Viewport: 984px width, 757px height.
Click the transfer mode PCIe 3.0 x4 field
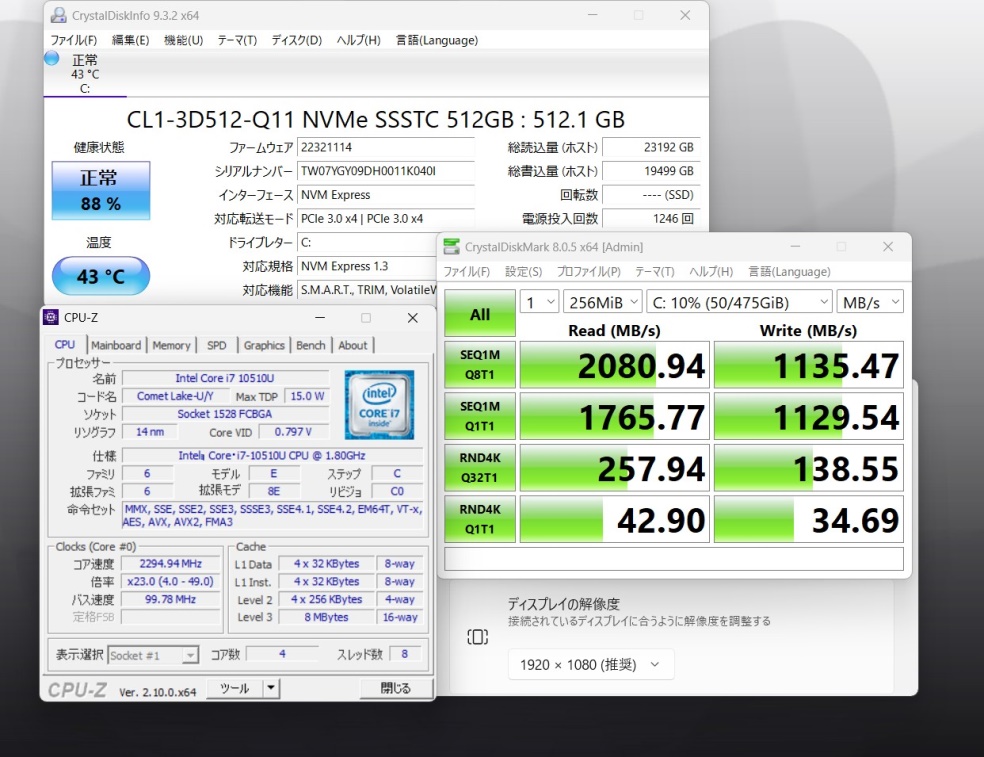pos(386,218)
